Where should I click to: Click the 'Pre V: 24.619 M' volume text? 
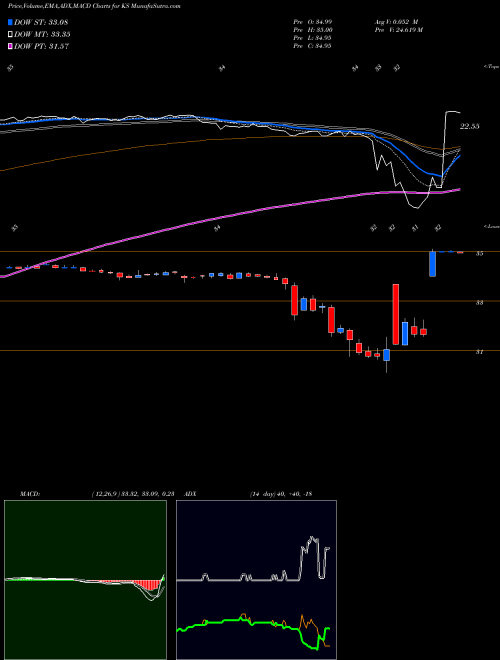pos(399,30)
